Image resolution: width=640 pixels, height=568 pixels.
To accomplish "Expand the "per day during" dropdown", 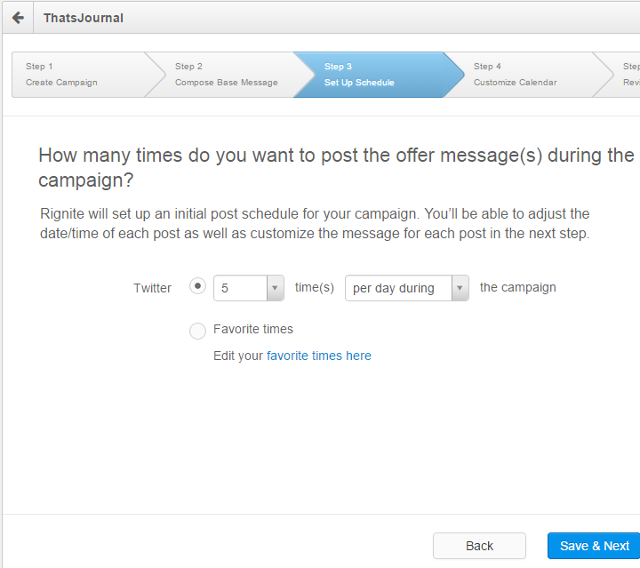I will click(406, 288).
